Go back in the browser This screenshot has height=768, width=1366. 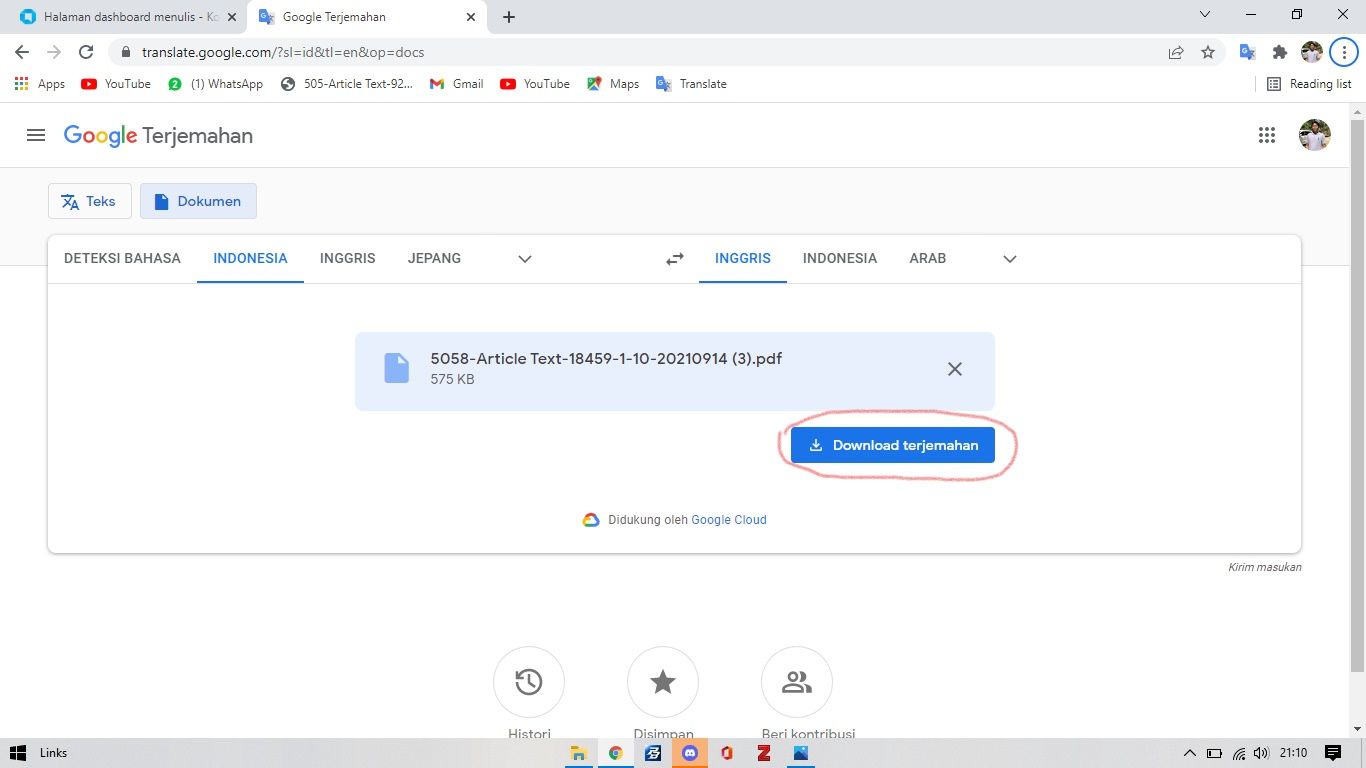22,52
